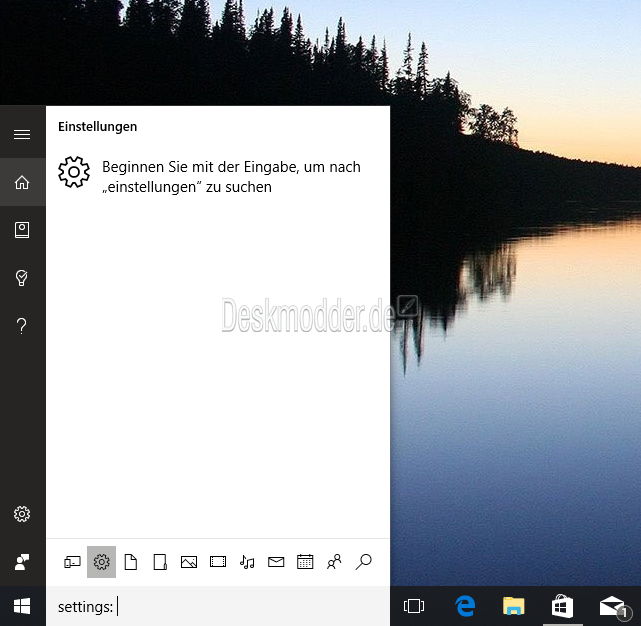Screen dimensions: 641x626
Task: Select the highlighted settings gear filter
Action: [x=101, y=562]
